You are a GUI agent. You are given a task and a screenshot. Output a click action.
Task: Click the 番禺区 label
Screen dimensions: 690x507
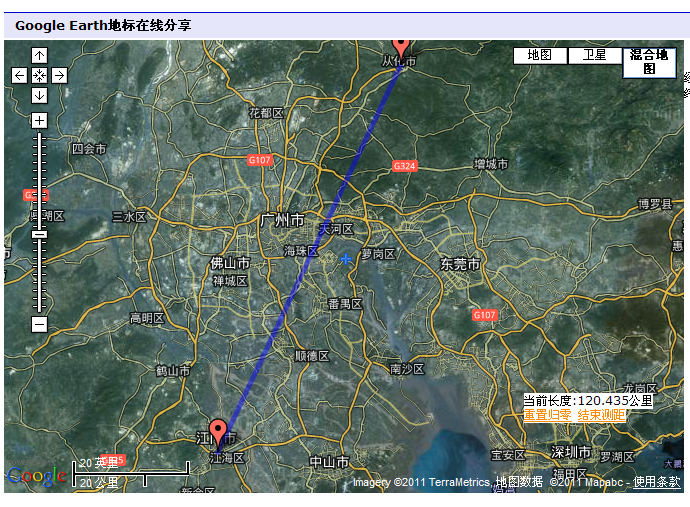345,304
